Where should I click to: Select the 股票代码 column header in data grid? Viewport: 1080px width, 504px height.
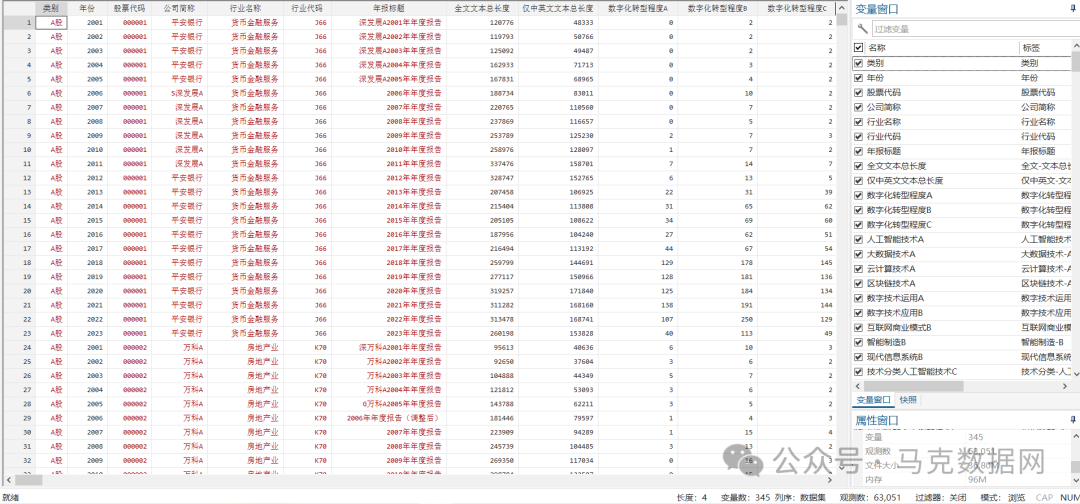tap(129, 9)
